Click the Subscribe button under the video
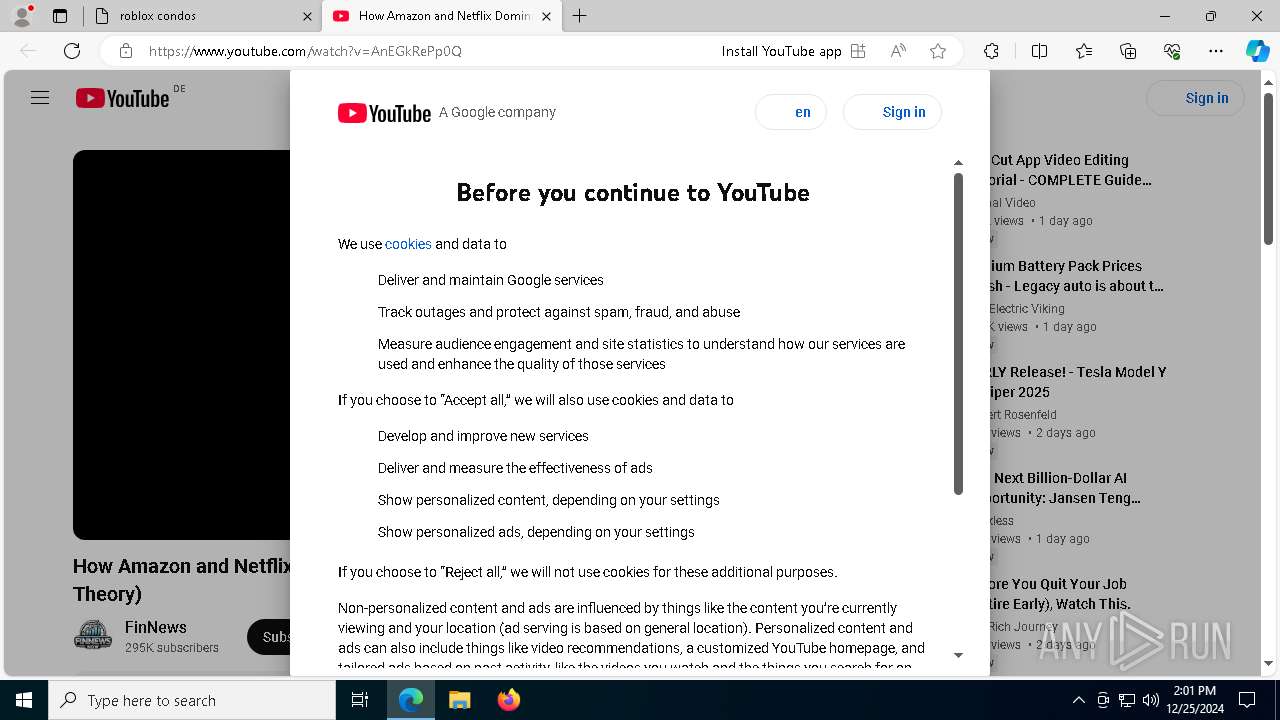 (269, 637)
